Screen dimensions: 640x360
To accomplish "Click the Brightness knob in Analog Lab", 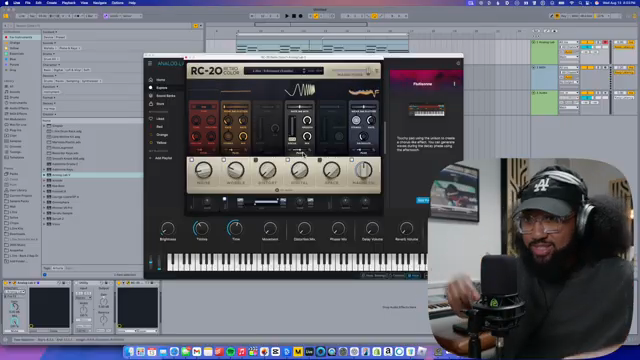I will pos(167,229).
